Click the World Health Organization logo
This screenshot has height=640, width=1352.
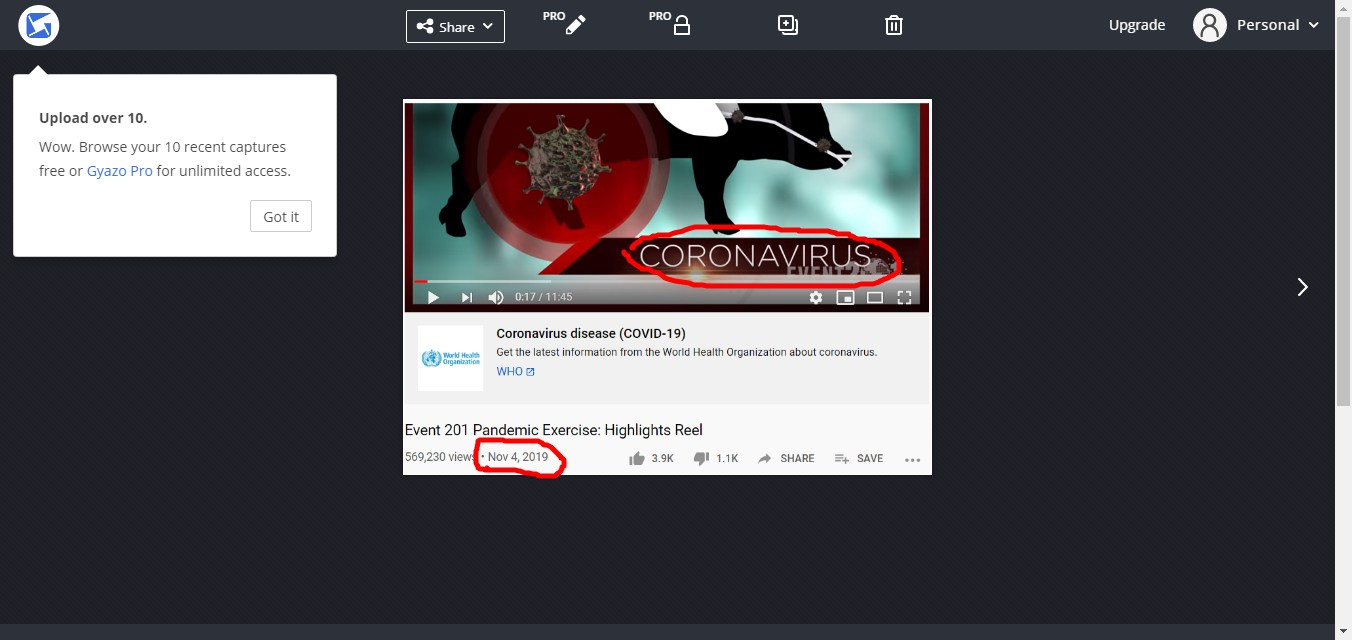450,358
